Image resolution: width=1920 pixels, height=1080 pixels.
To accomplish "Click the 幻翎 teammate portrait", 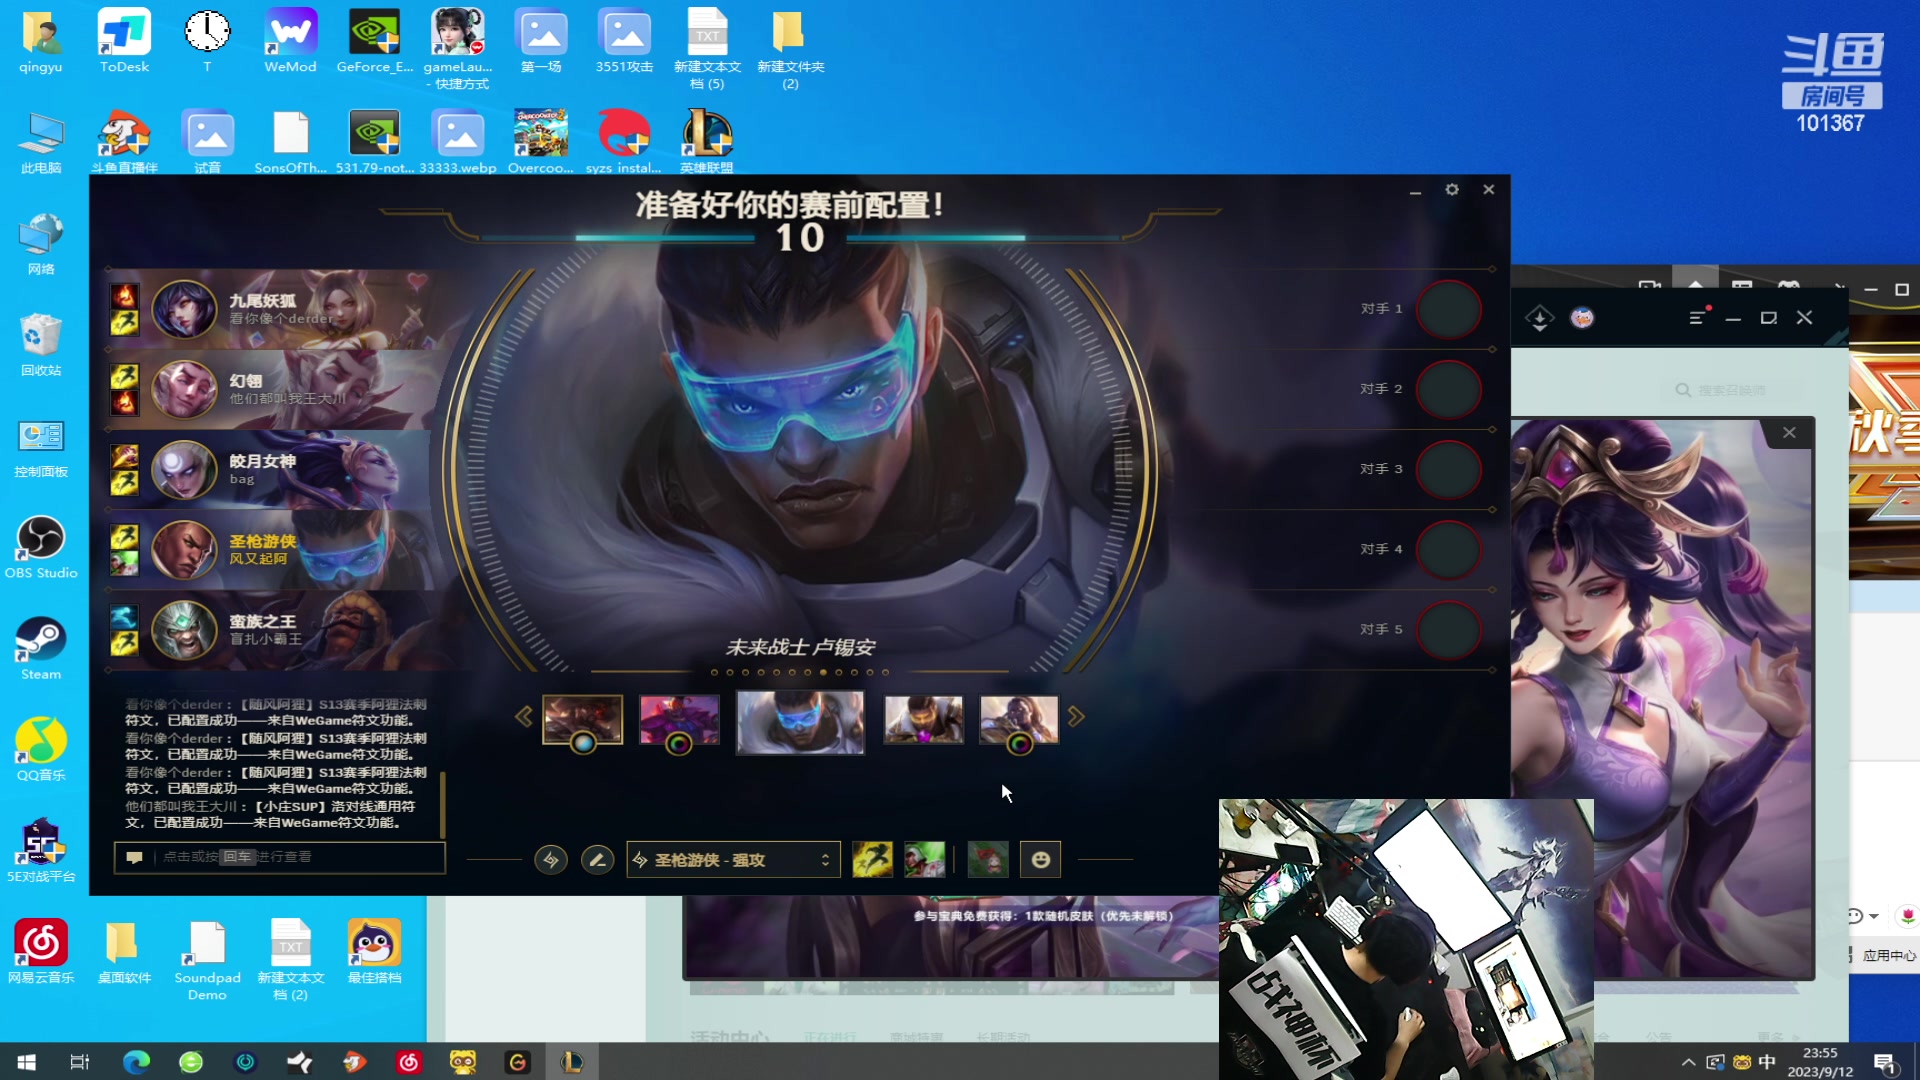I will pyautogui.click(x=184, y=389).
